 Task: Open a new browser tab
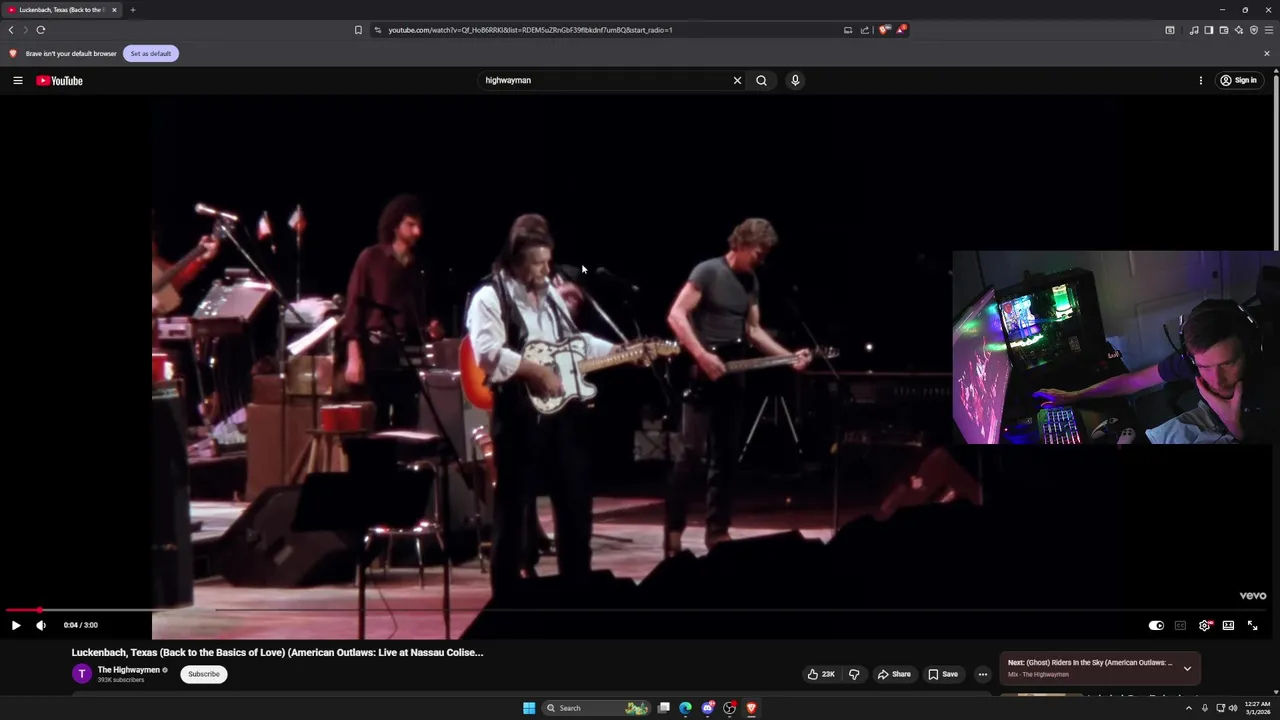pos(132,10)
